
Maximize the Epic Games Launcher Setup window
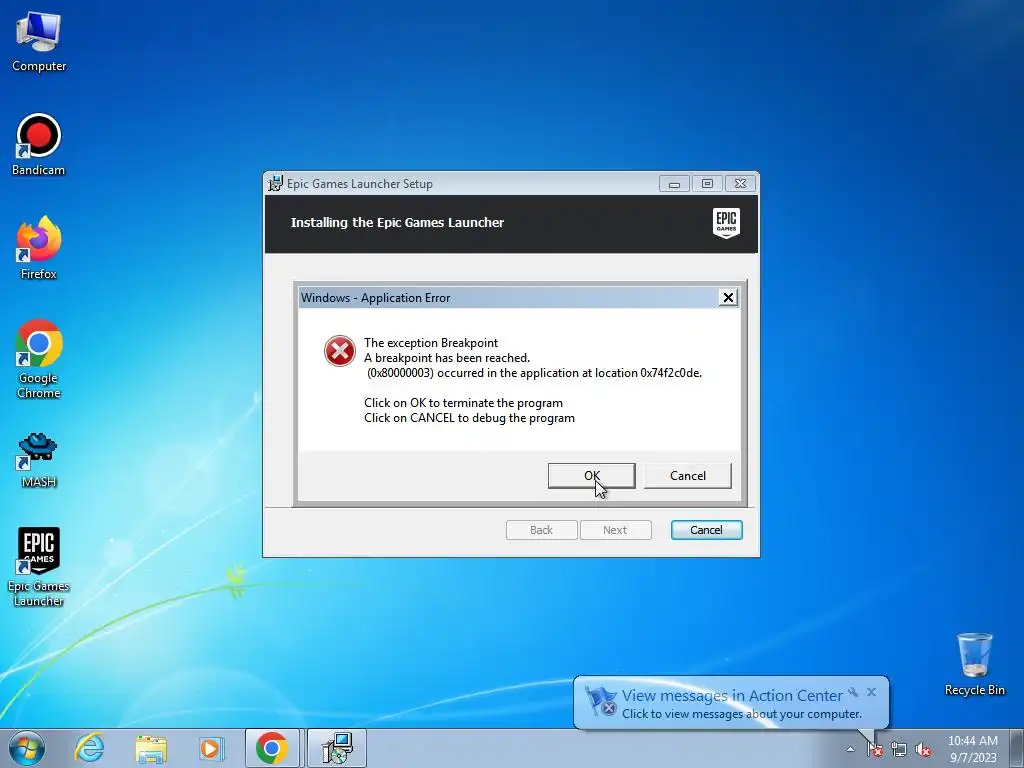[x=707, y=184]
